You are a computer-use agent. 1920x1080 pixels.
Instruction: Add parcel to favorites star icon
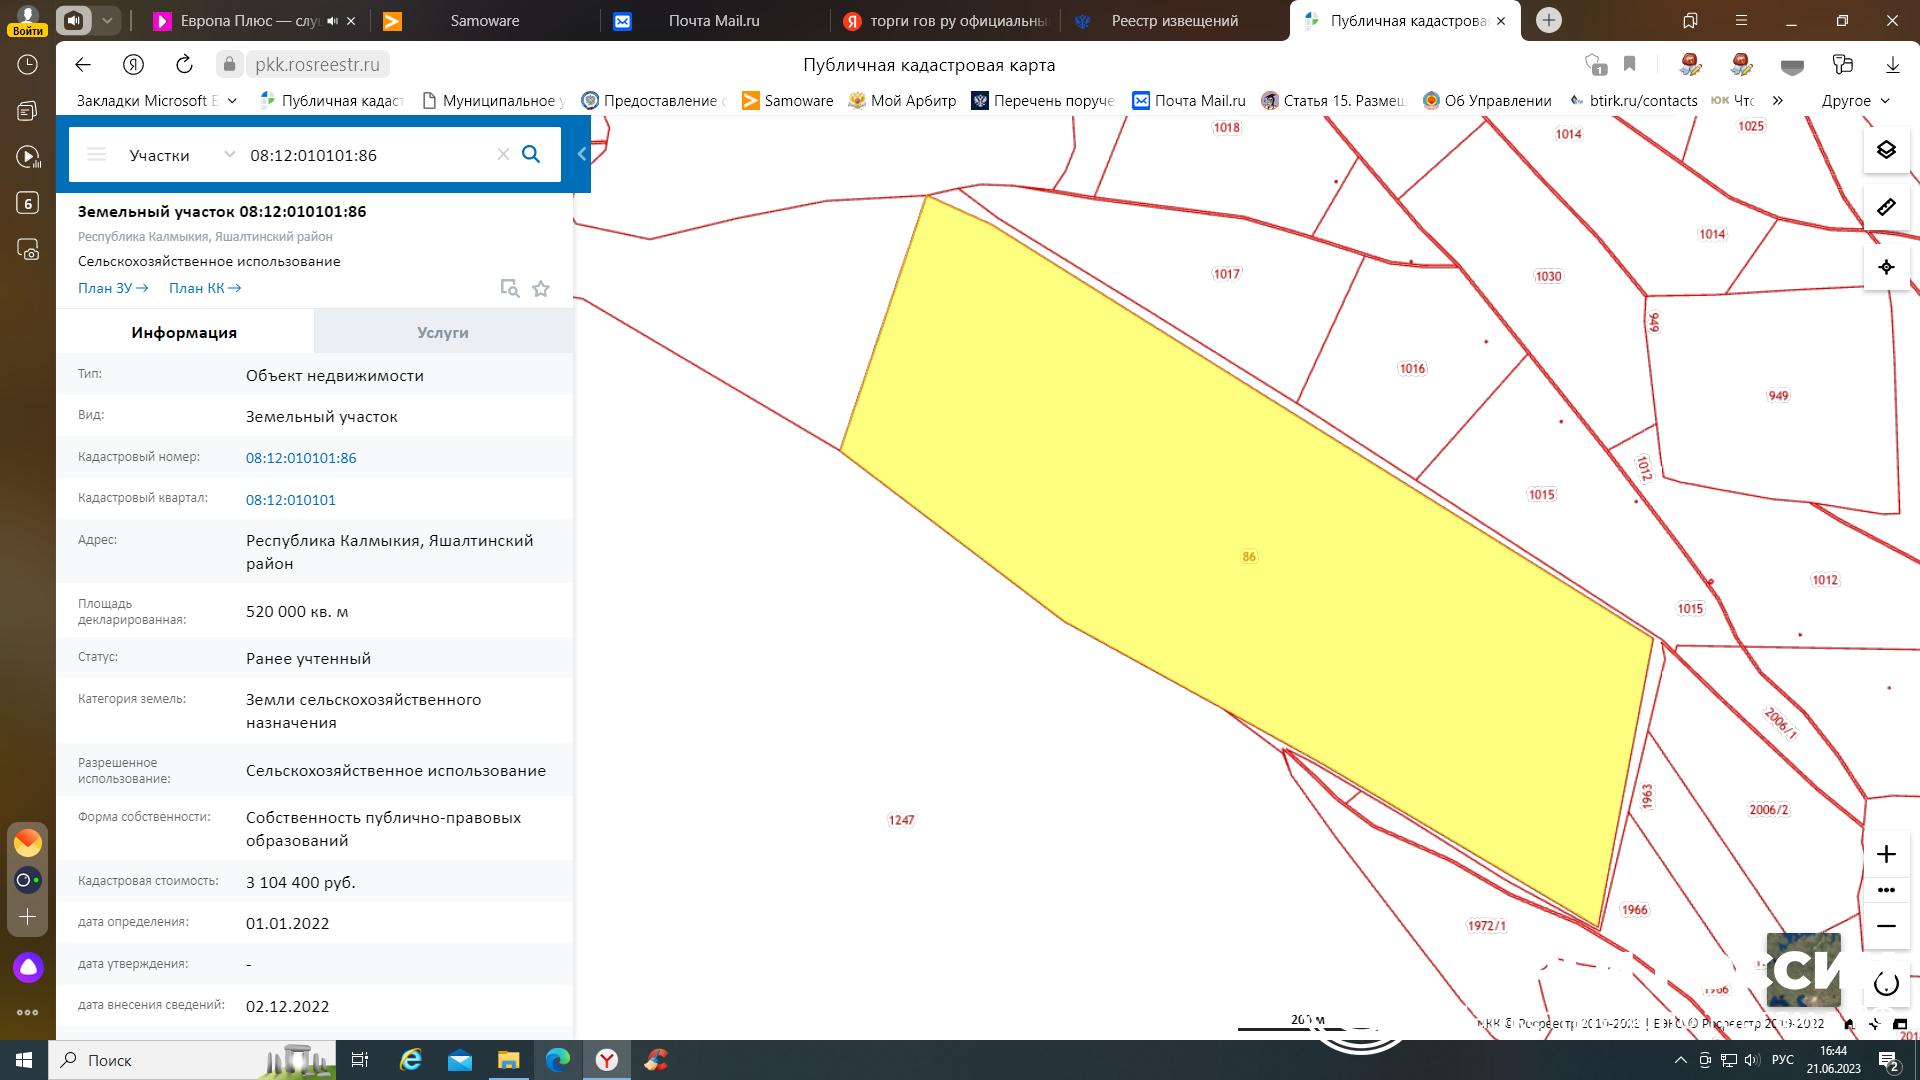[x=541, y=289]
